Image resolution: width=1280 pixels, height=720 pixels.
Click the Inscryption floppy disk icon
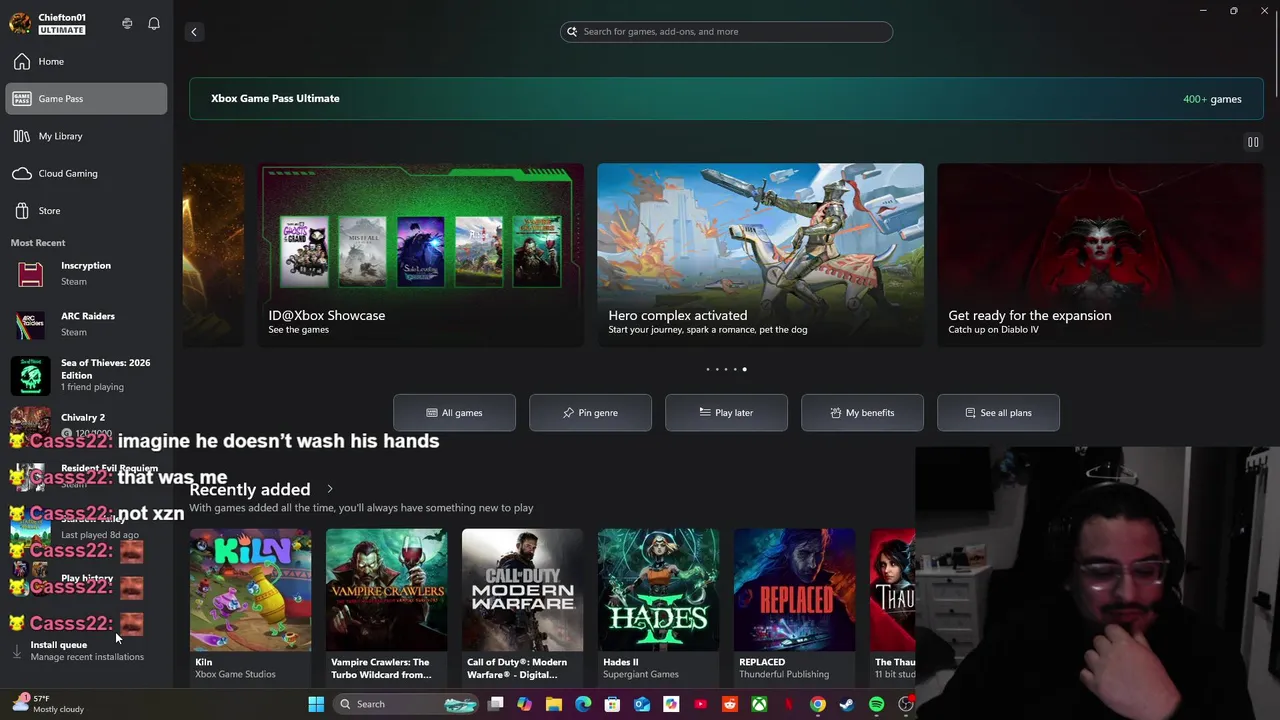(30, 273)
